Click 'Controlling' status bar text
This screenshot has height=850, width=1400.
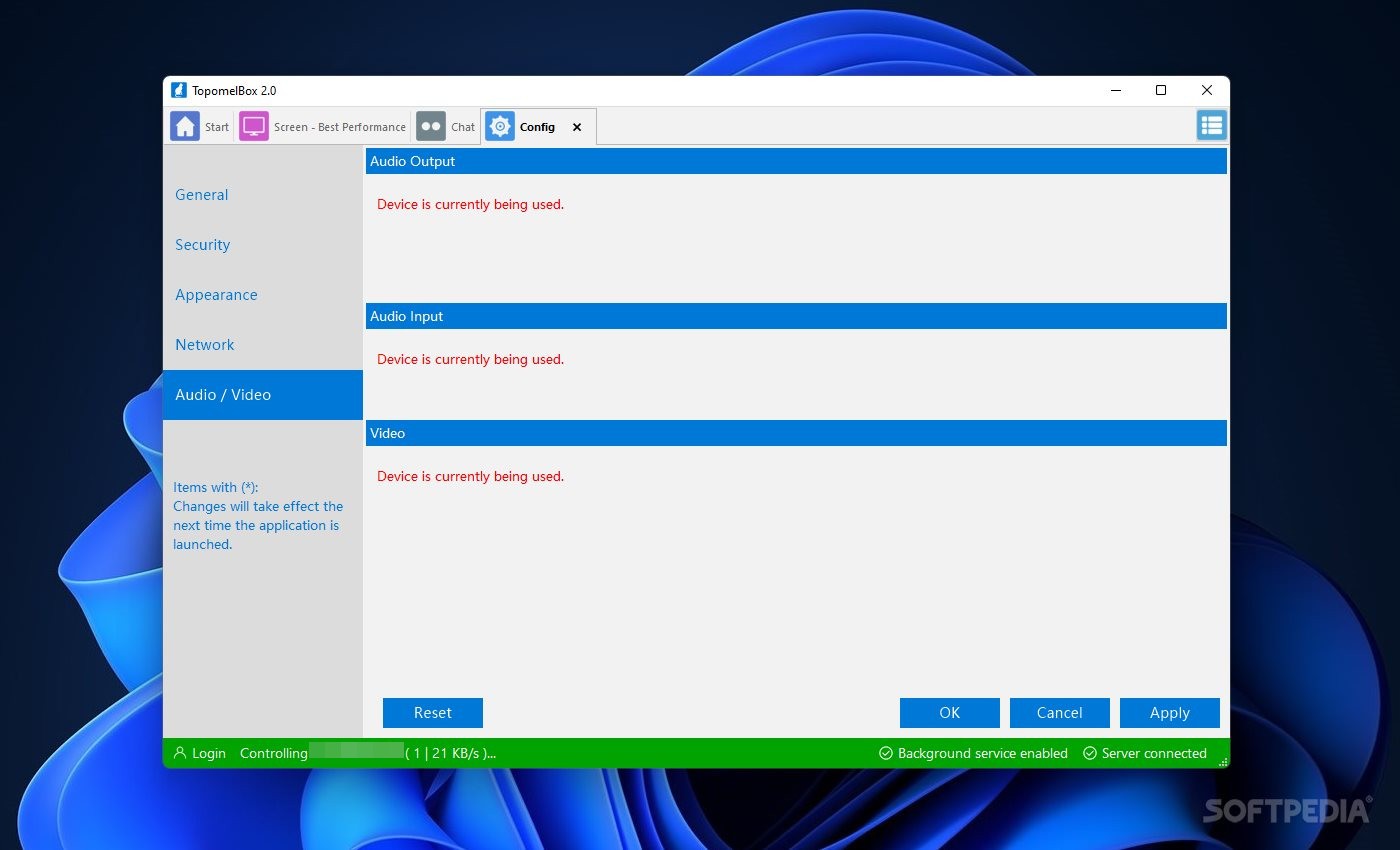(x=274, y=753)
